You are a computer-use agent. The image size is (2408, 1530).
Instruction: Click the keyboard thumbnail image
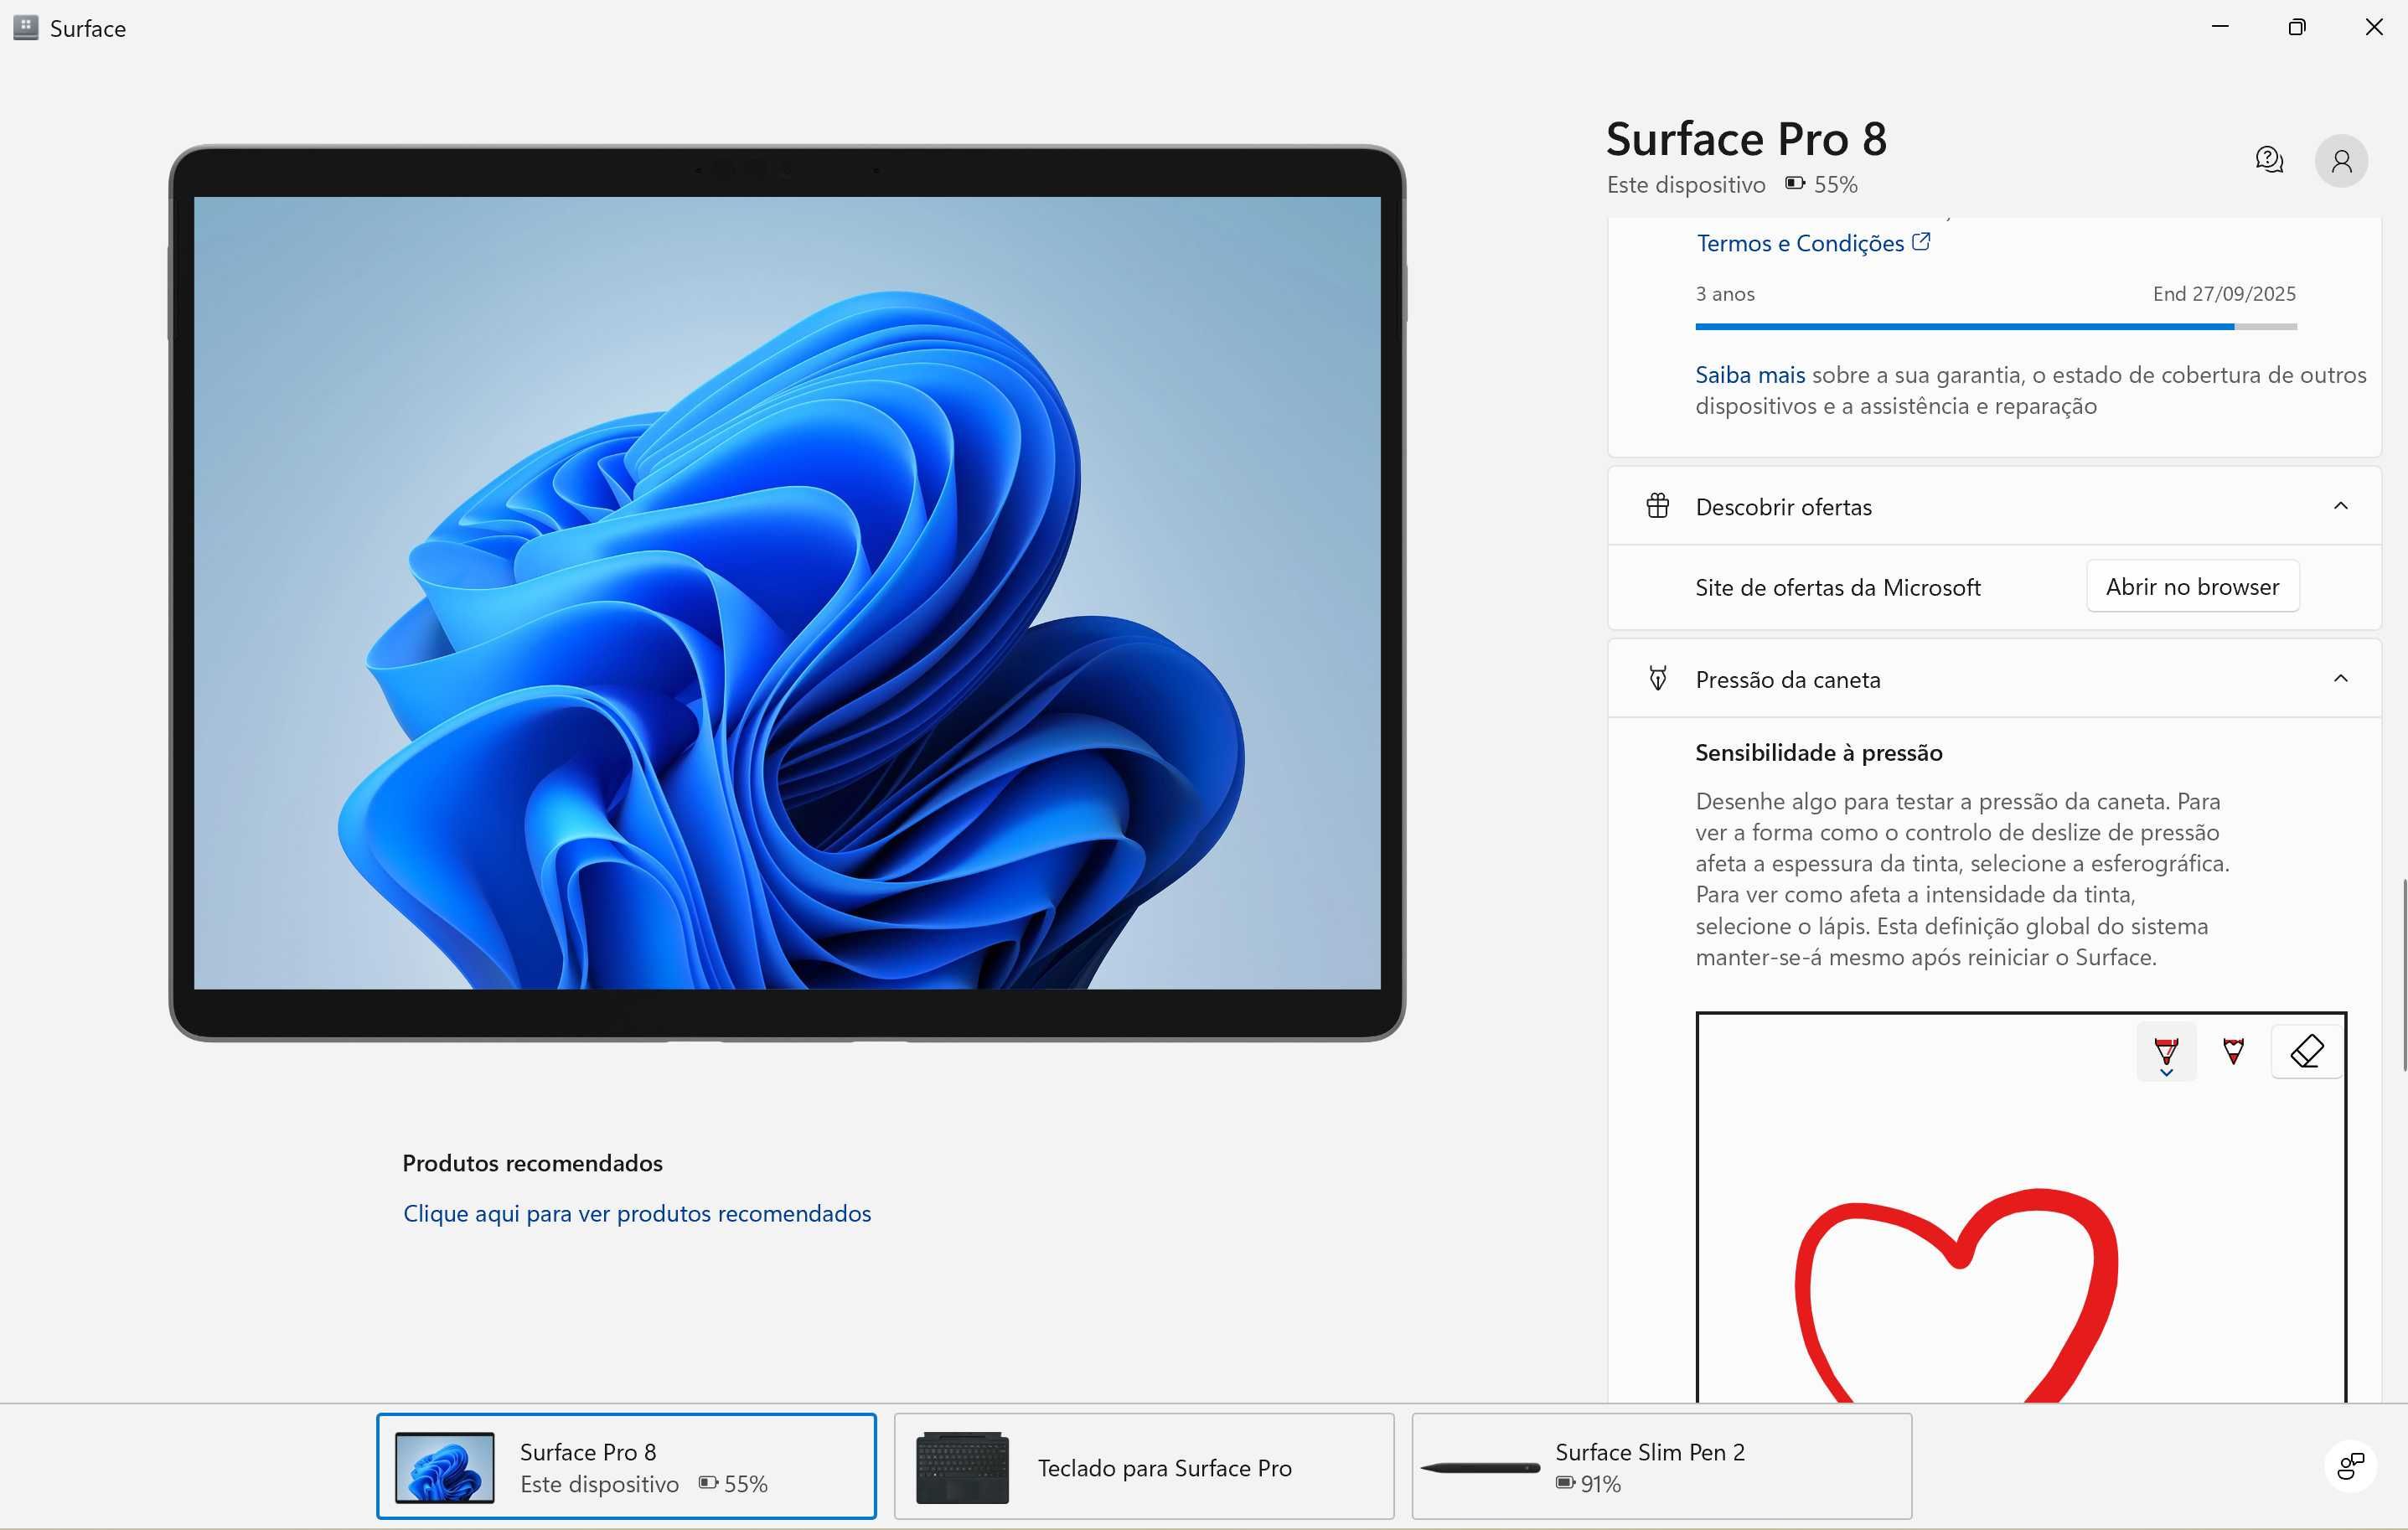point(962,1467)
